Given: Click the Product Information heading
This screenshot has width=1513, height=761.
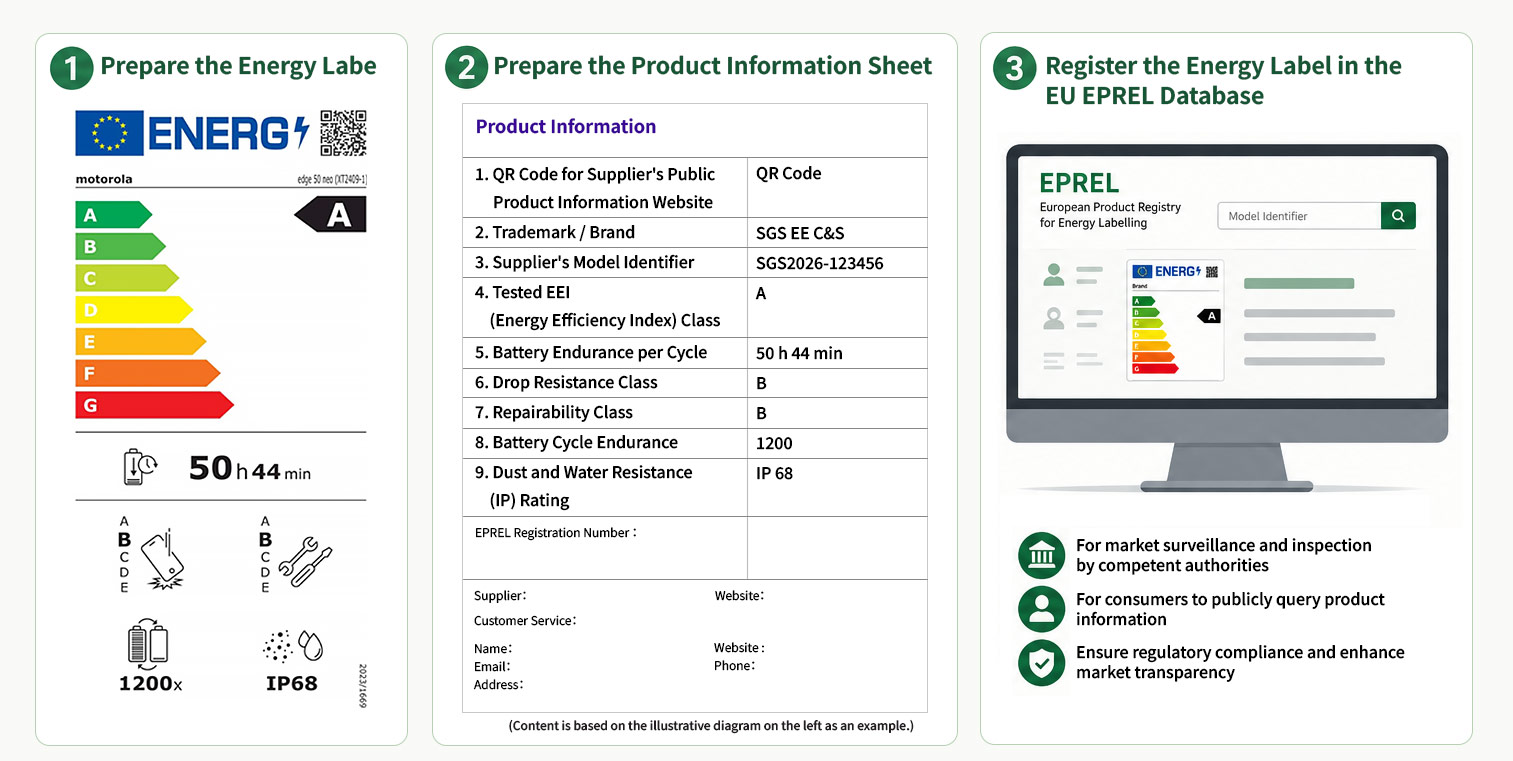Looking at the screenshot, I should point(566,126).
